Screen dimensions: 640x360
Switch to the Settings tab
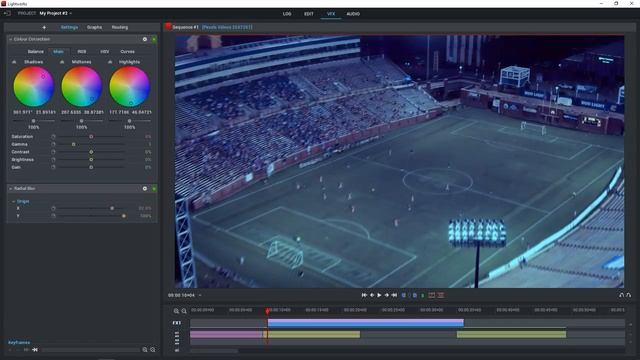[69, 27]
